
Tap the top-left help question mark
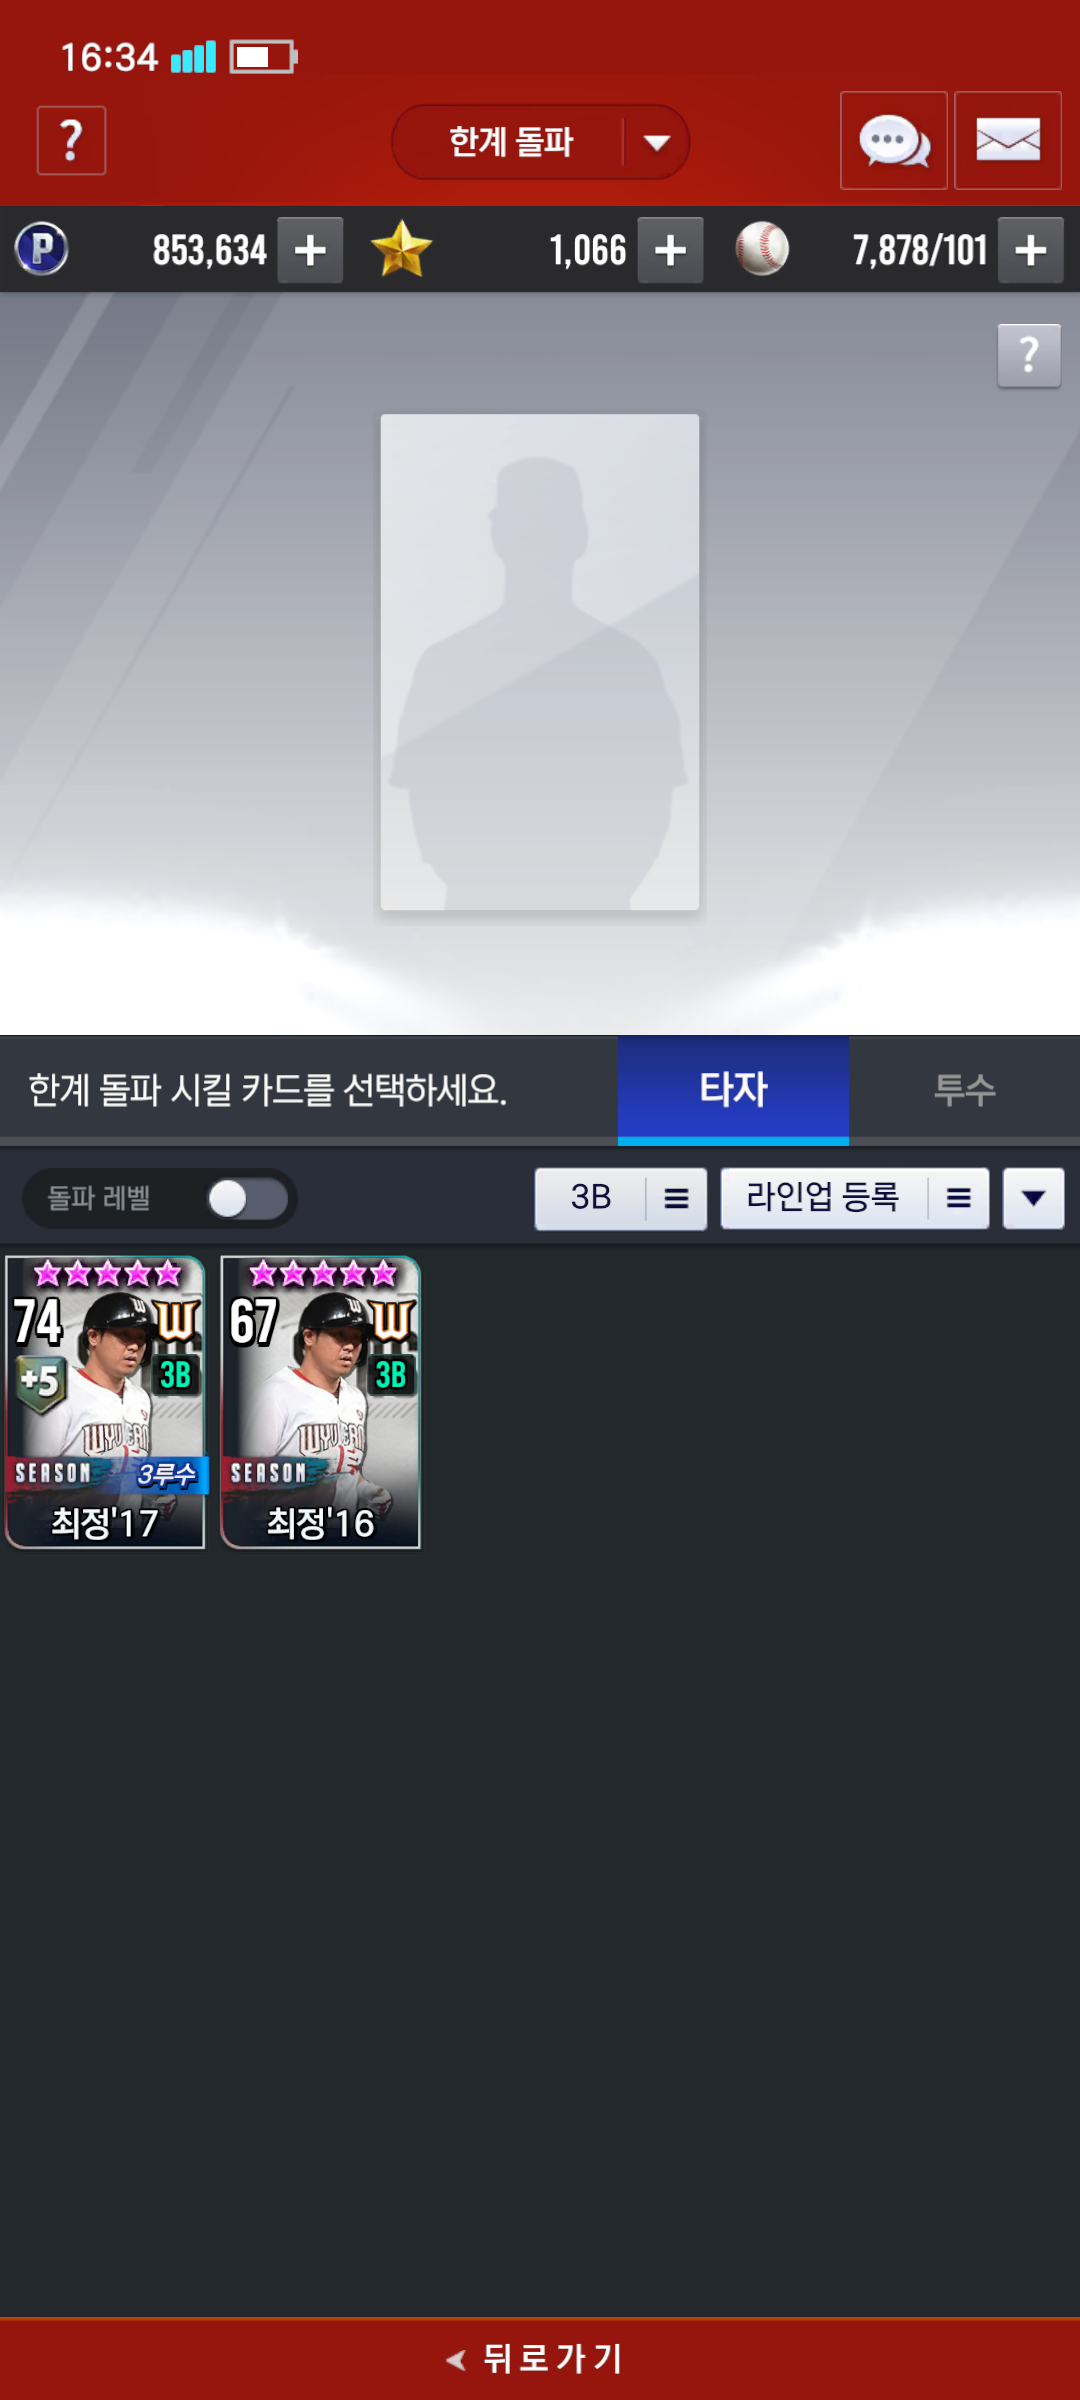pos(71,140)
